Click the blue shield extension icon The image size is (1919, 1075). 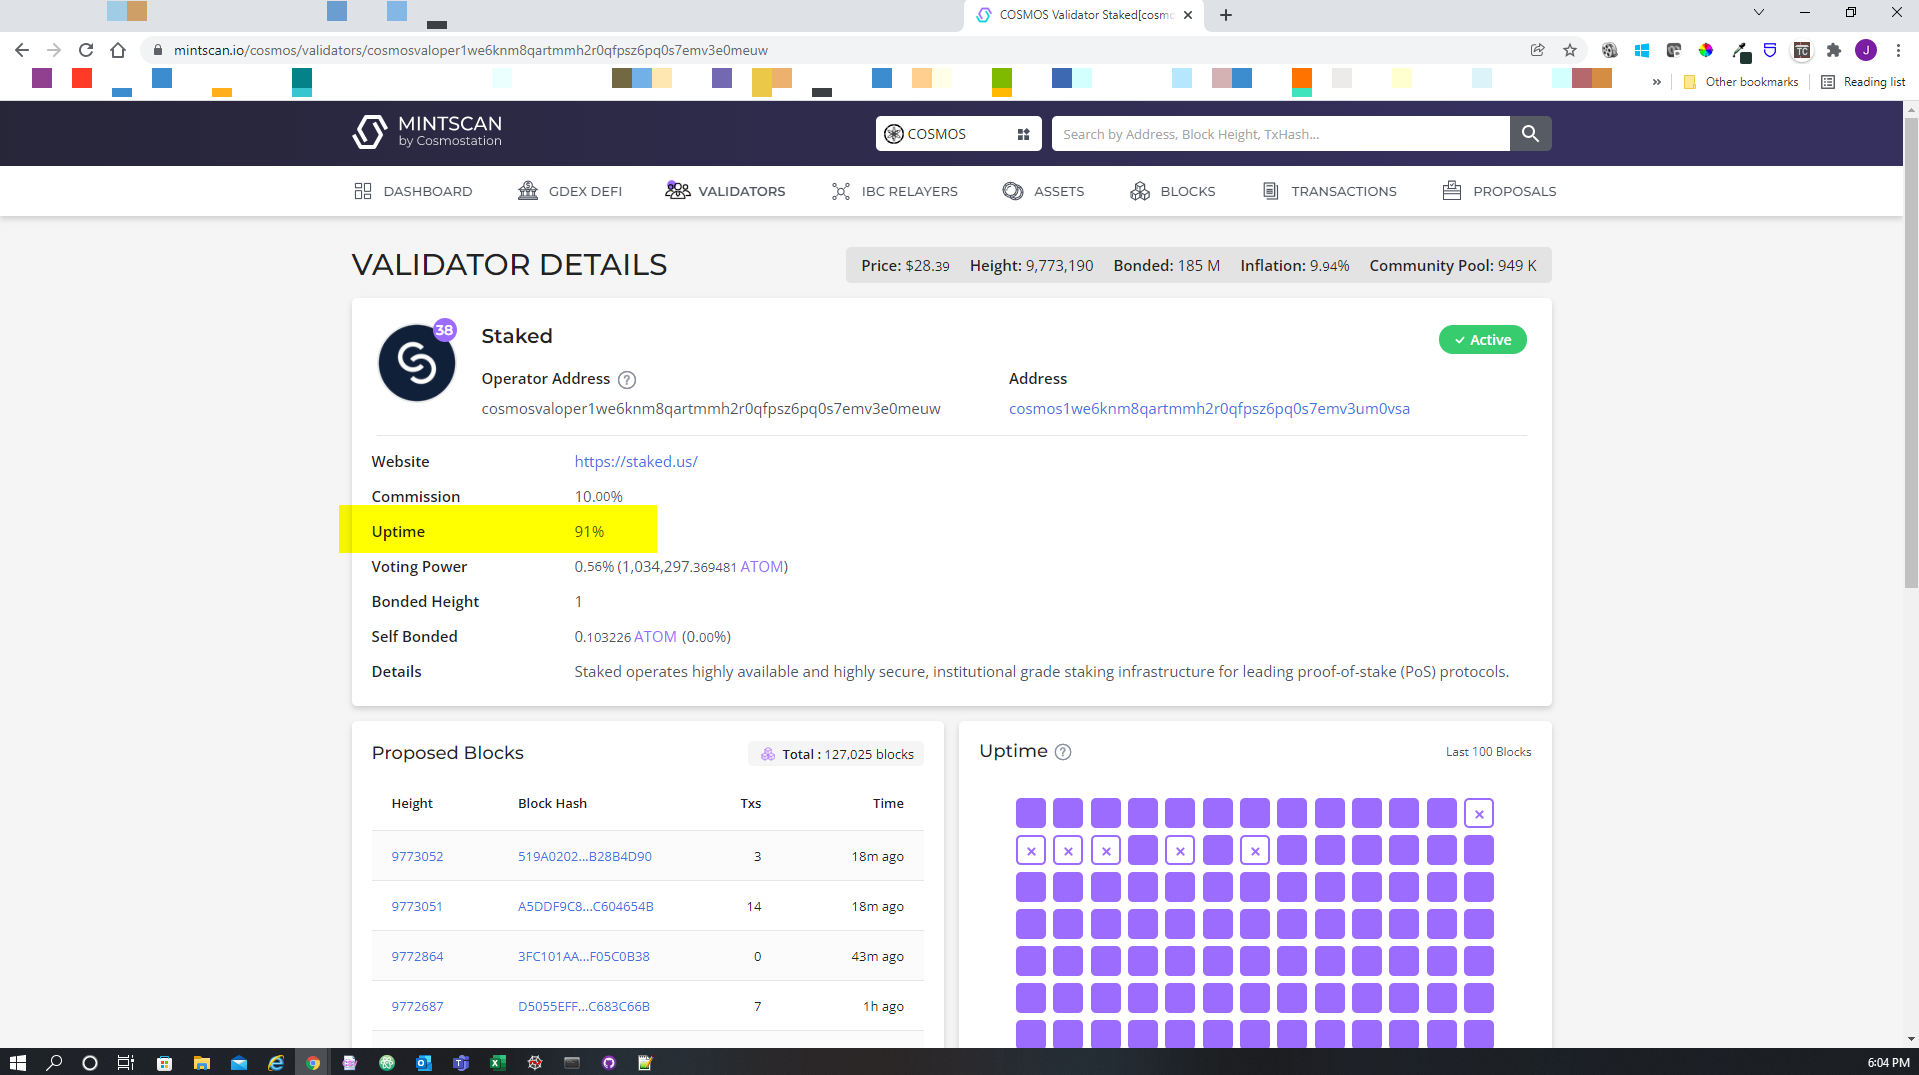[x=1769, y=50]
